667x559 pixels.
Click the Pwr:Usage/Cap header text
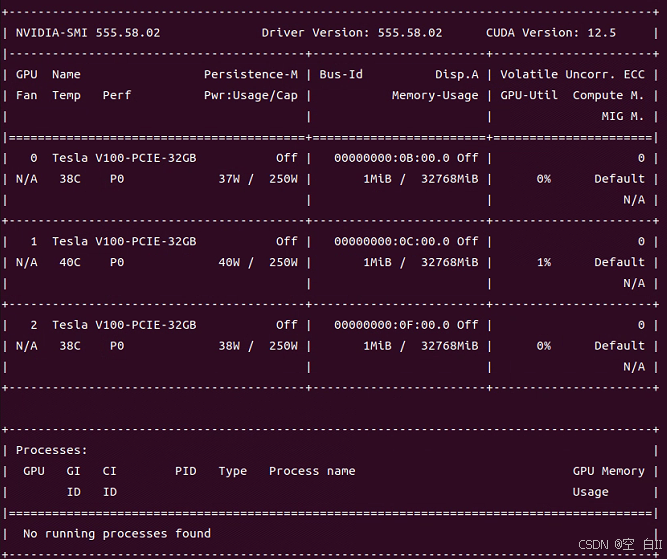click(x=251, y=95)
